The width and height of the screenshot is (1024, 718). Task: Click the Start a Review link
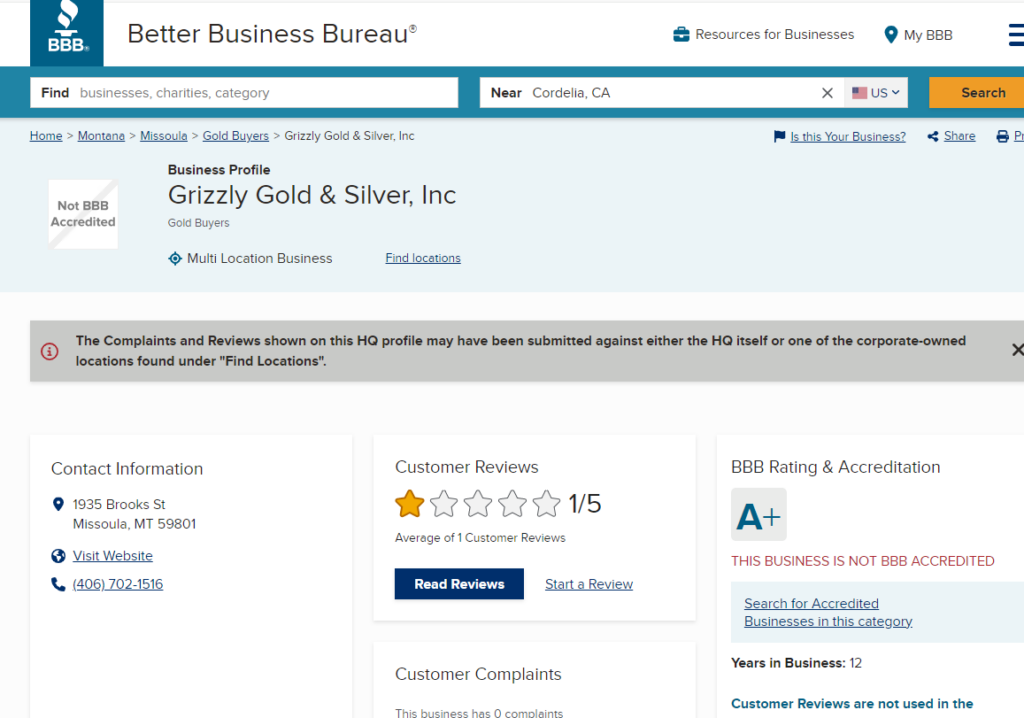[x=589, y=584]
